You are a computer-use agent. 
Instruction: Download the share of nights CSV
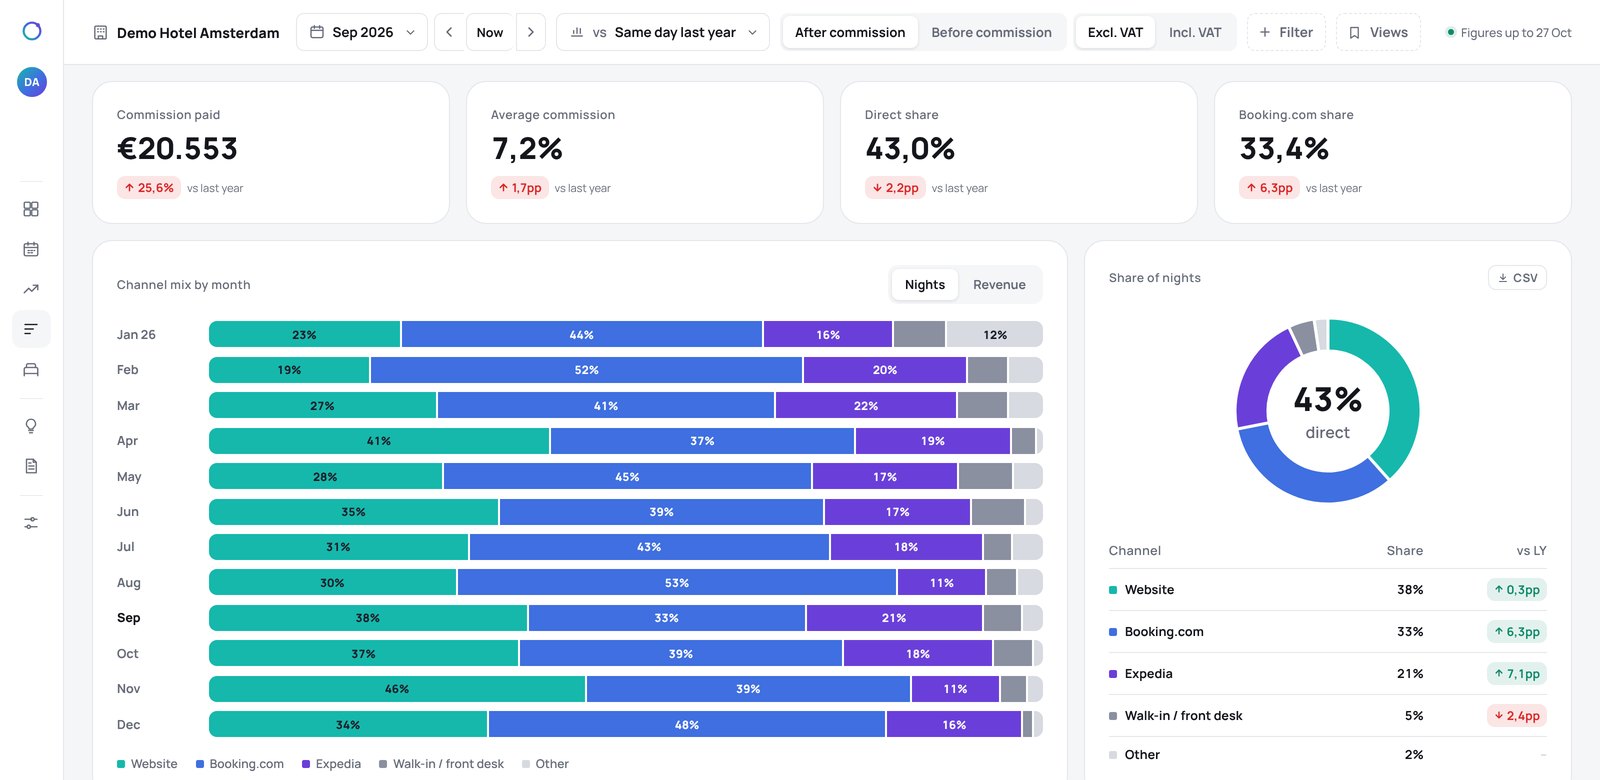click(x=1517, y=278)
